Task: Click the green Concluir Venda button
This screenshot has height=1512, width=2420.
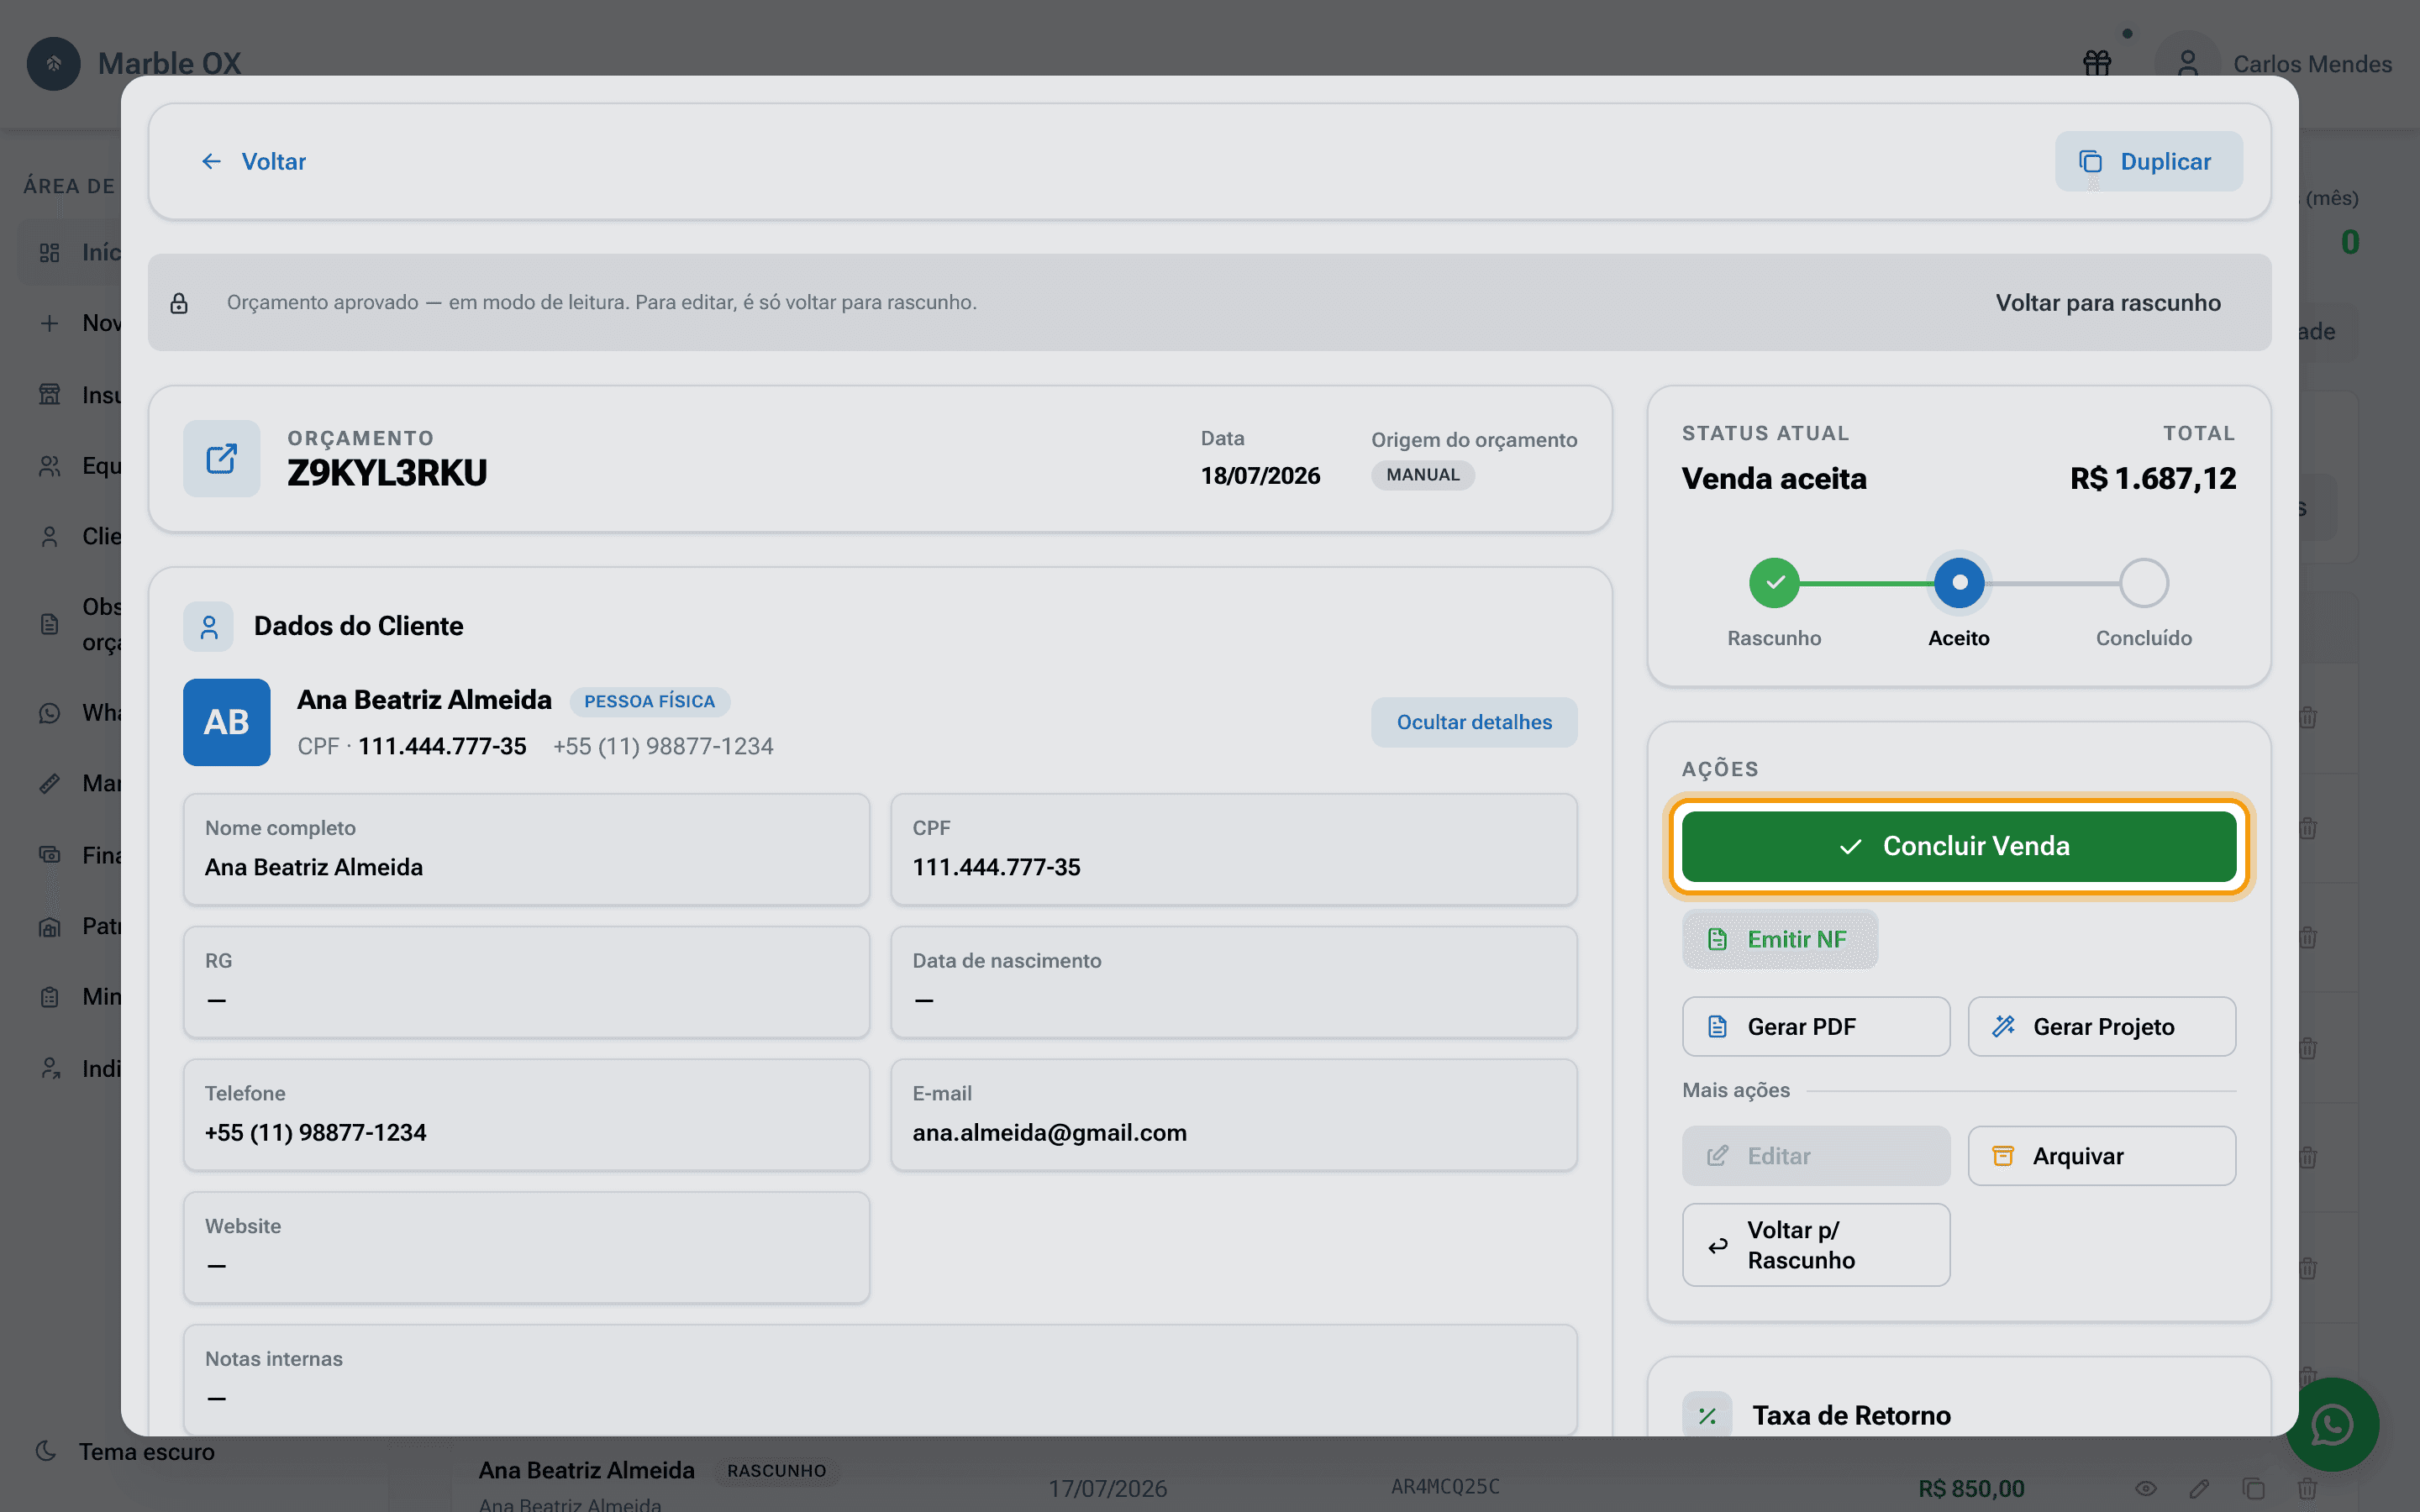Action: pyautogui.click(x=1959, y=846)
